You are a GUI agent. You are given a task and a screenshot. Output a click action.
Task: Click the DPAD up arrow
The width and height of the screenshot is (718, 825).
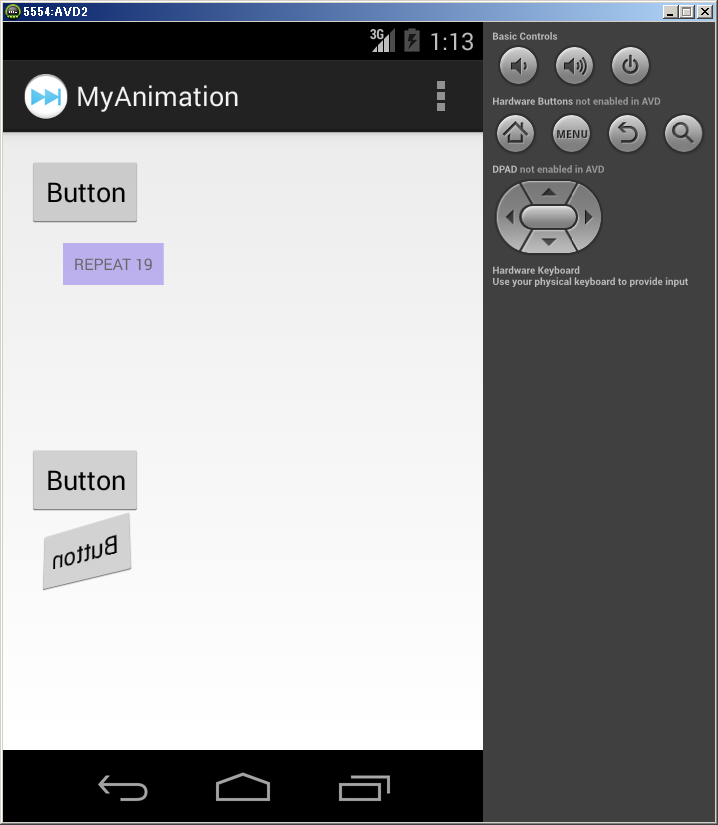coord(549,192)
